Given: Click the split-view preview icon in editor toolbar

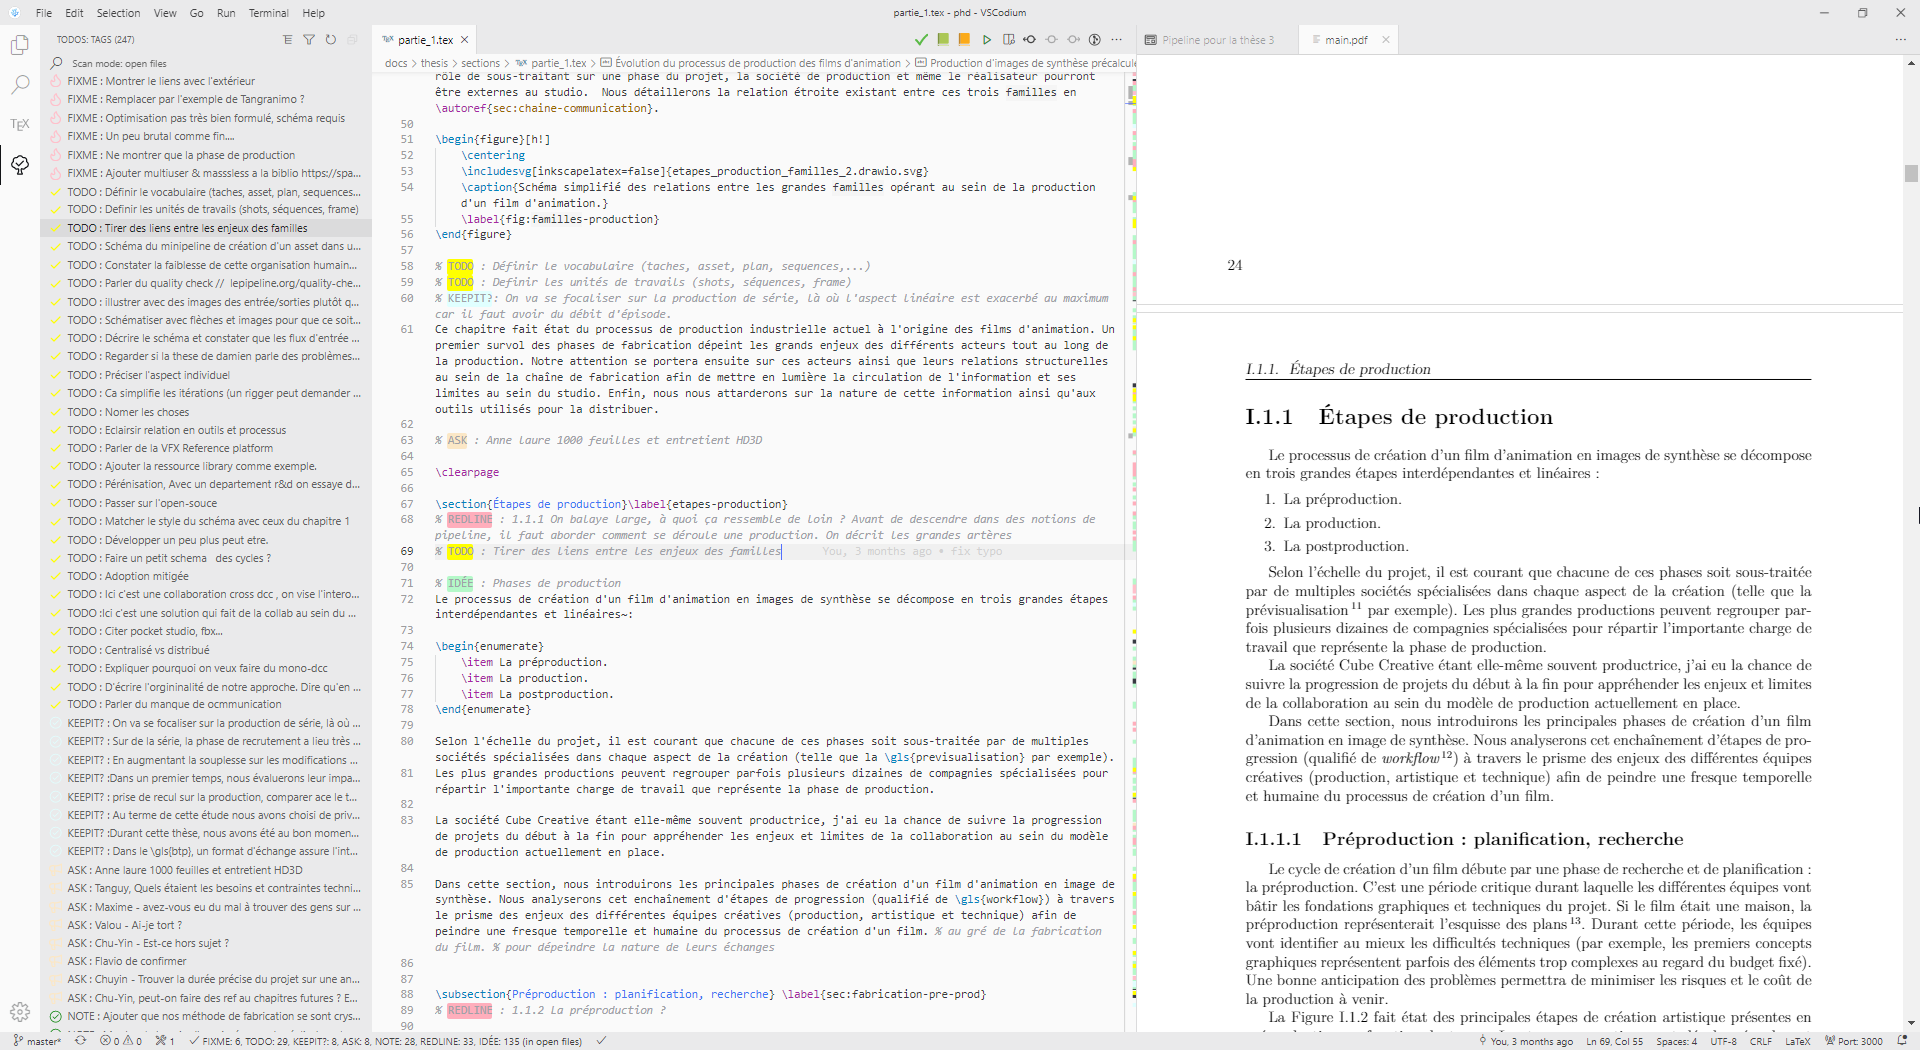Looking at the screenshot, I should pyautogui.click(x=1008, y=40).
